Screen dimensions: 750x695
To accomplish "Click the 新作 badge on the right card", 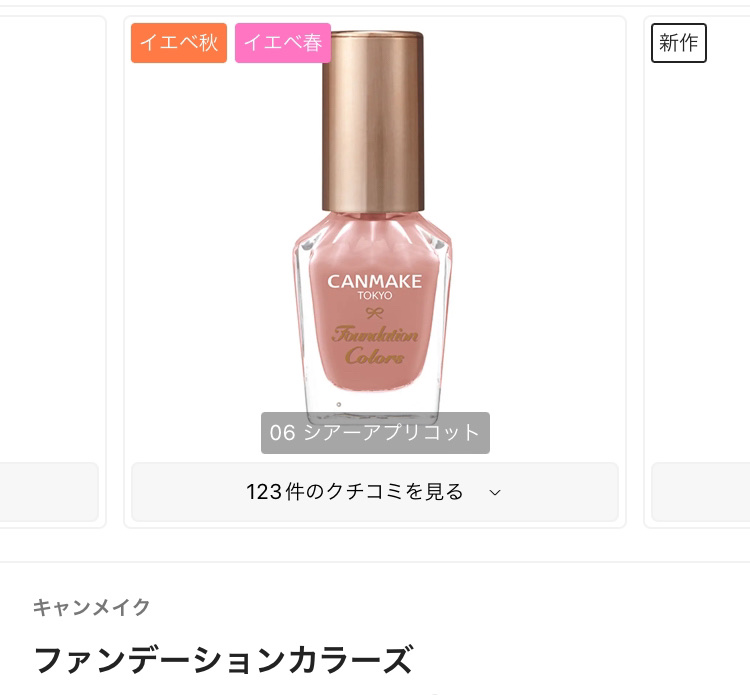I will (678, 43).
